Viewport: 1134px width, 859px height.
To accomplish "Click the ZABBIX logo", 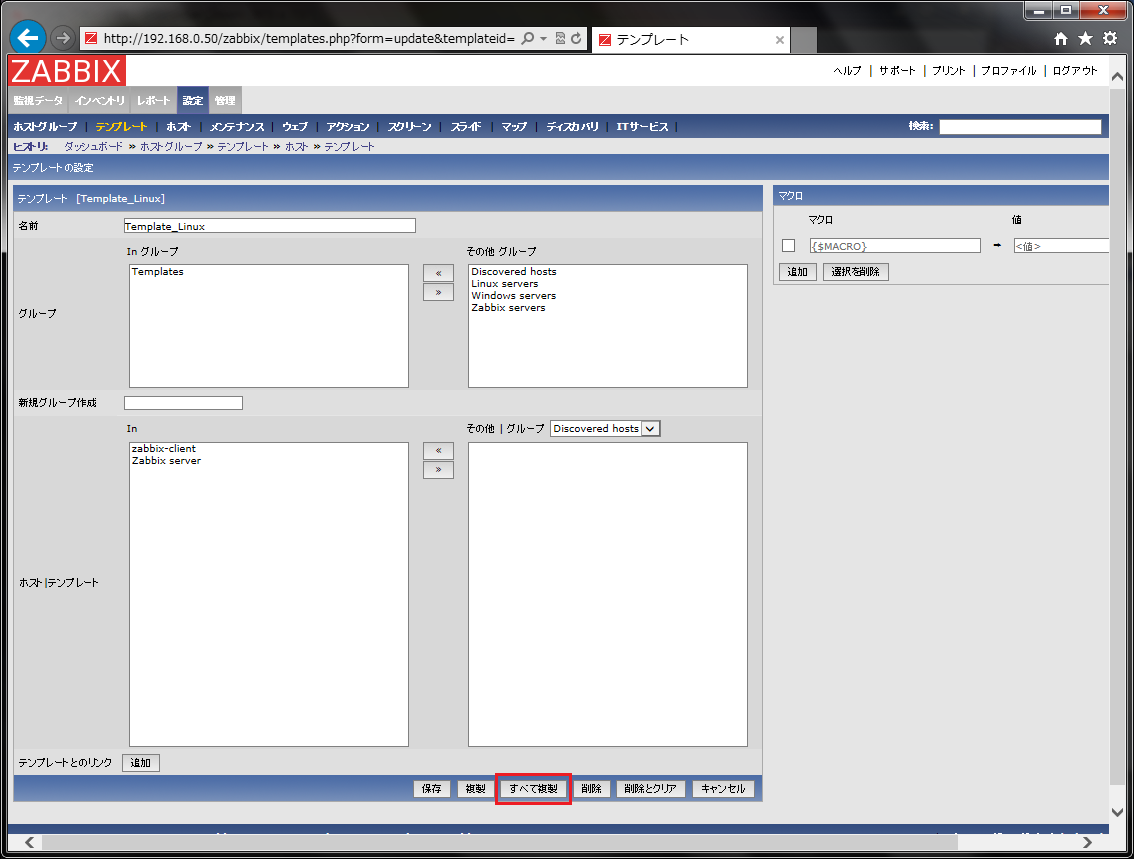I will [67, 71].
